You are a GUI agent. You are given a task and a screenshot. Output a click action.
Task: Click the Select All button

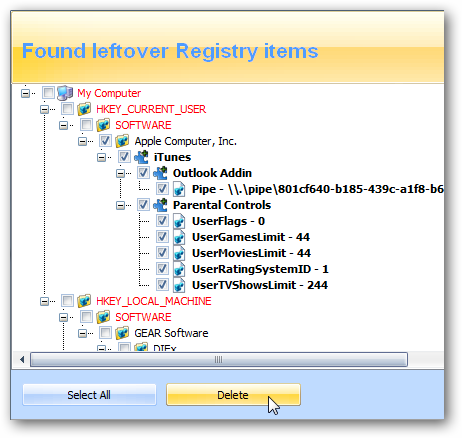(89, 395)
